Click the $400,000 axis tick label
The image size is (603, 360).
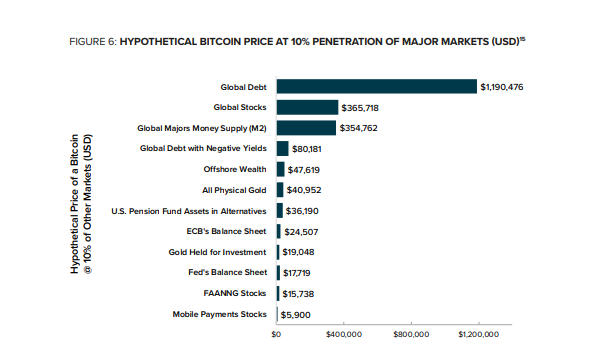point(344,335)
